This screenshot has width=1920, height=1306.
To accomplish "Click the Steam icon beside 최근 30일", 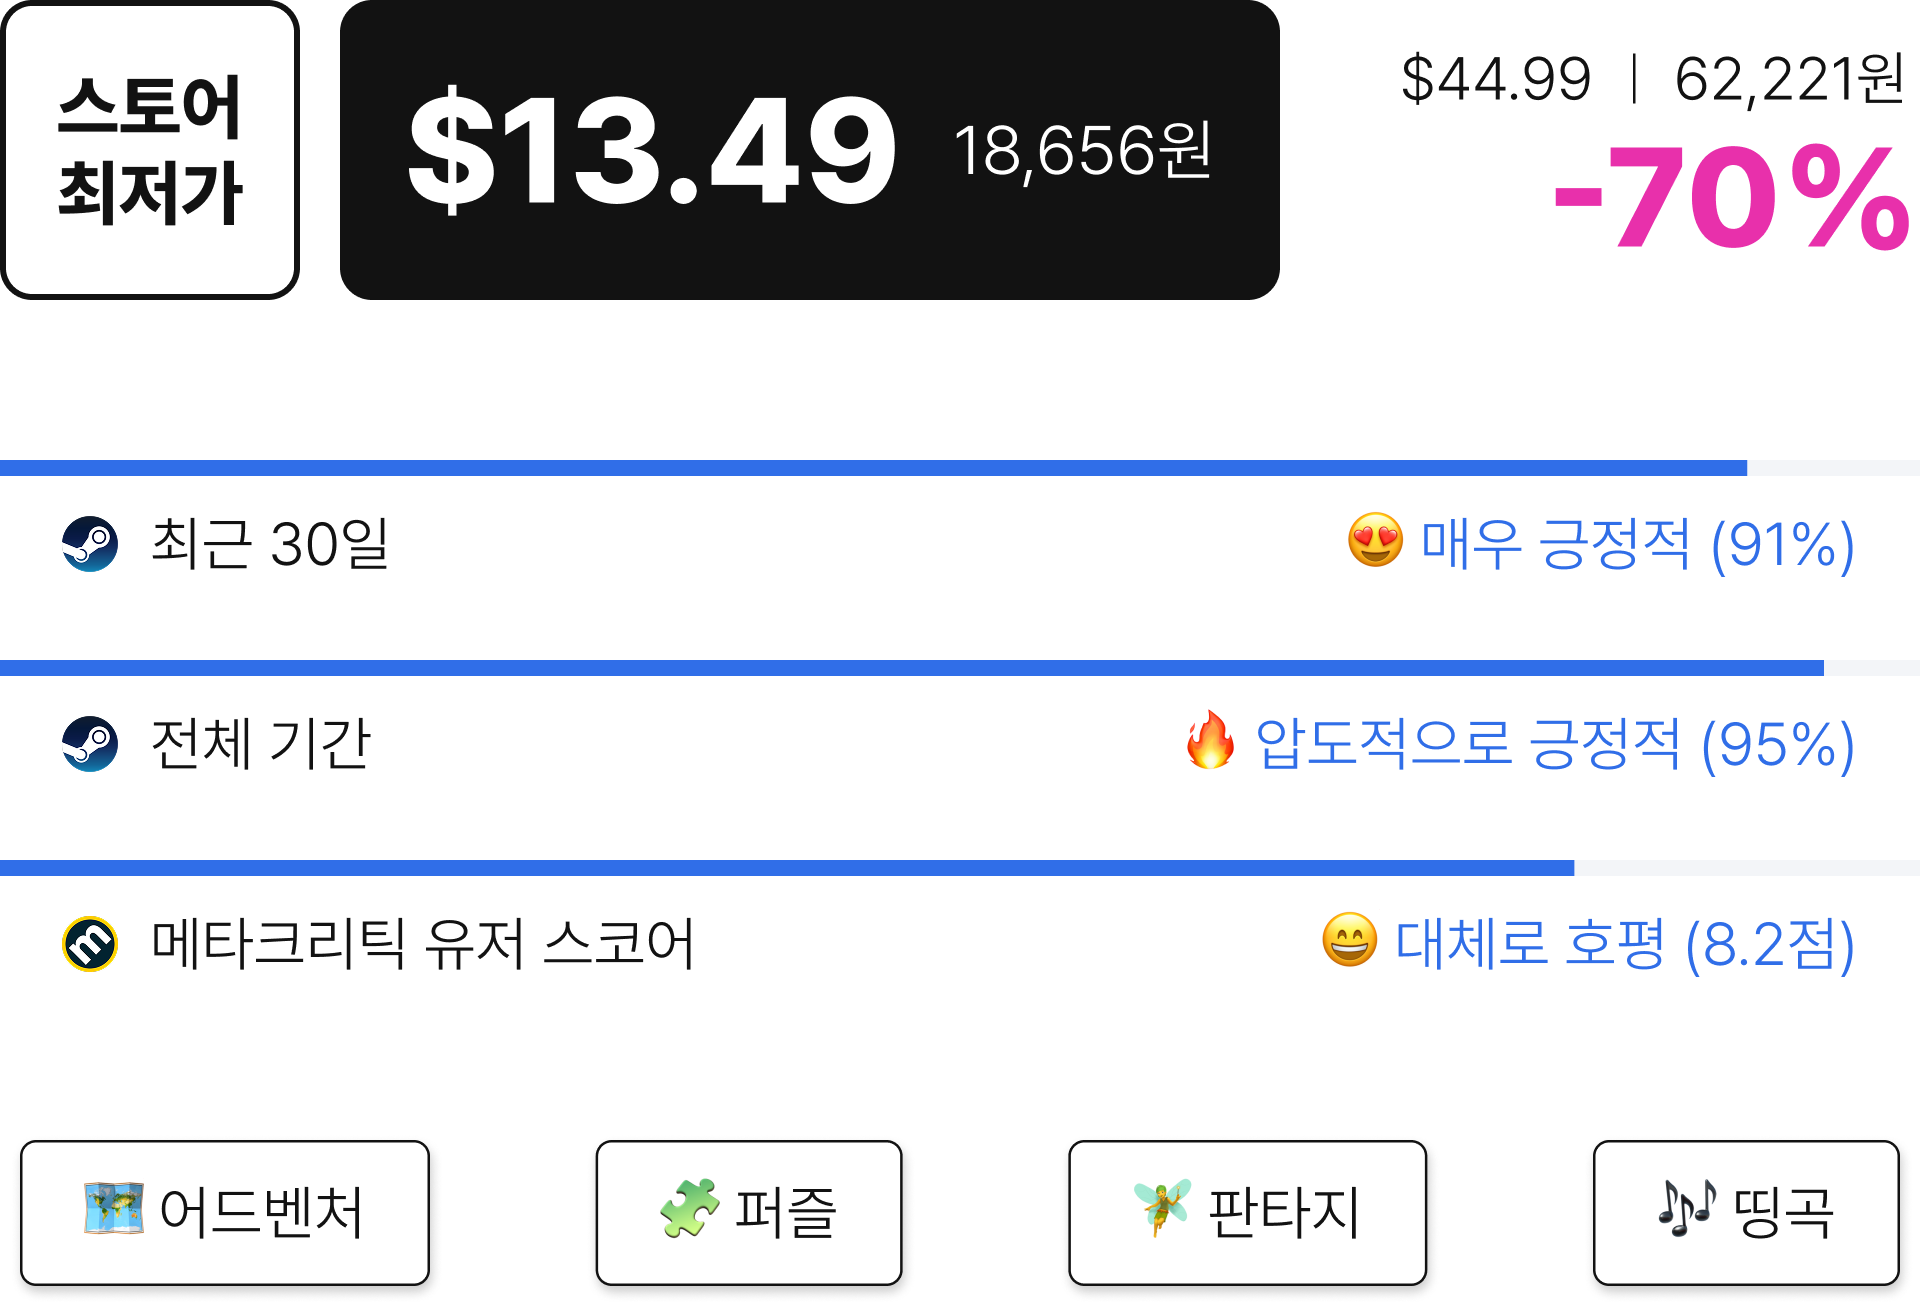I will pos(90,544).
